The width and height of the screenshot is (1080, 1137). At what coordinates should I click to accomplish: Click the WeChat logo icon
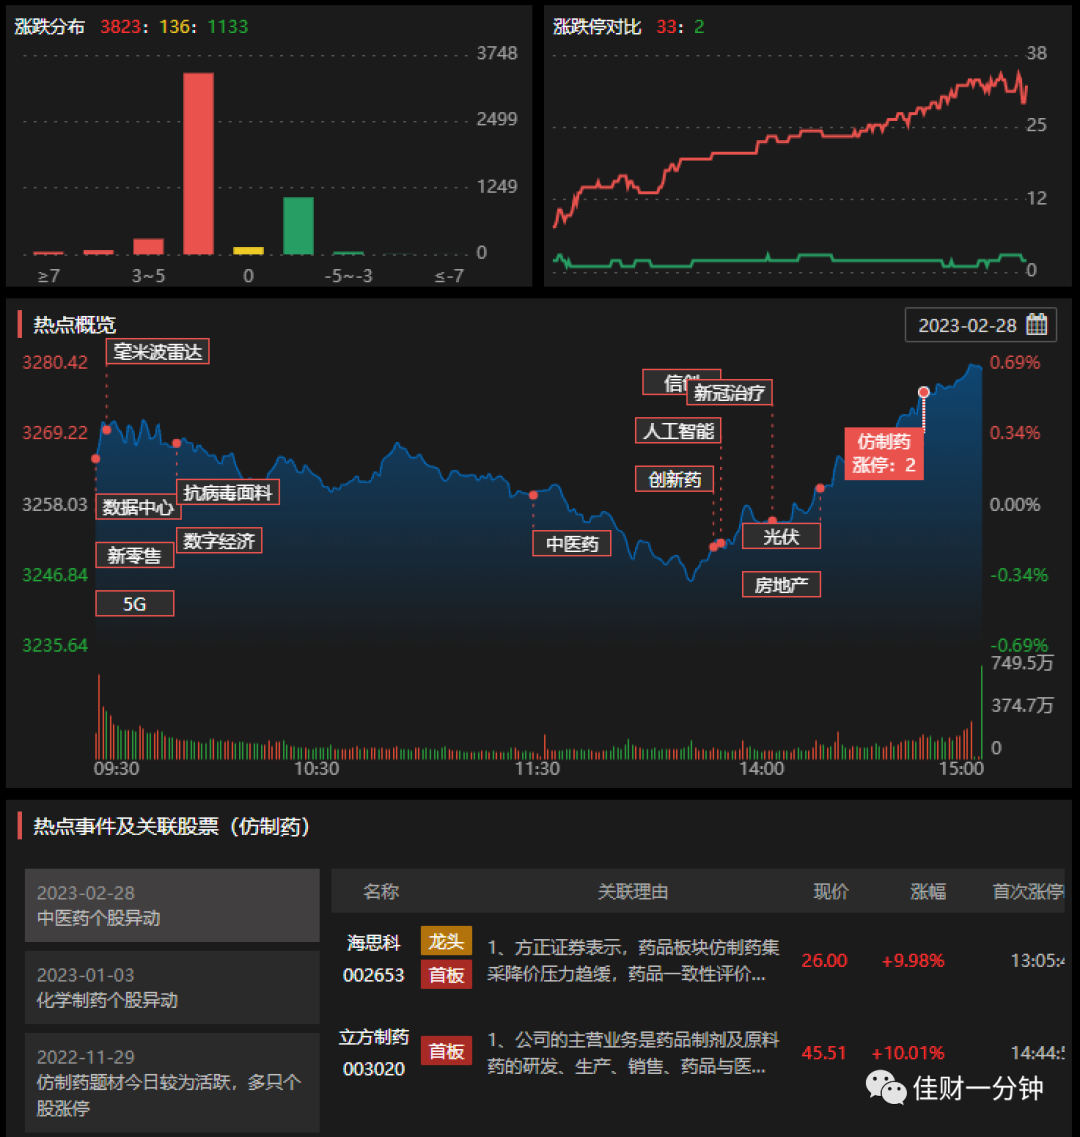click(886, 1088)
